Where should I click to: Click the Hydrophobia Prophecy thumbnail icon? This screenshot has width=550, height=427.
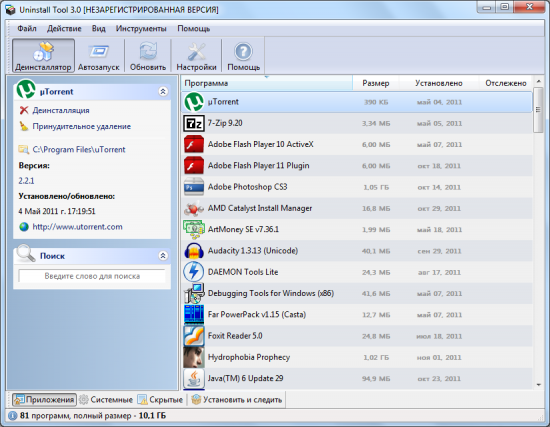(x=194, y=357)
